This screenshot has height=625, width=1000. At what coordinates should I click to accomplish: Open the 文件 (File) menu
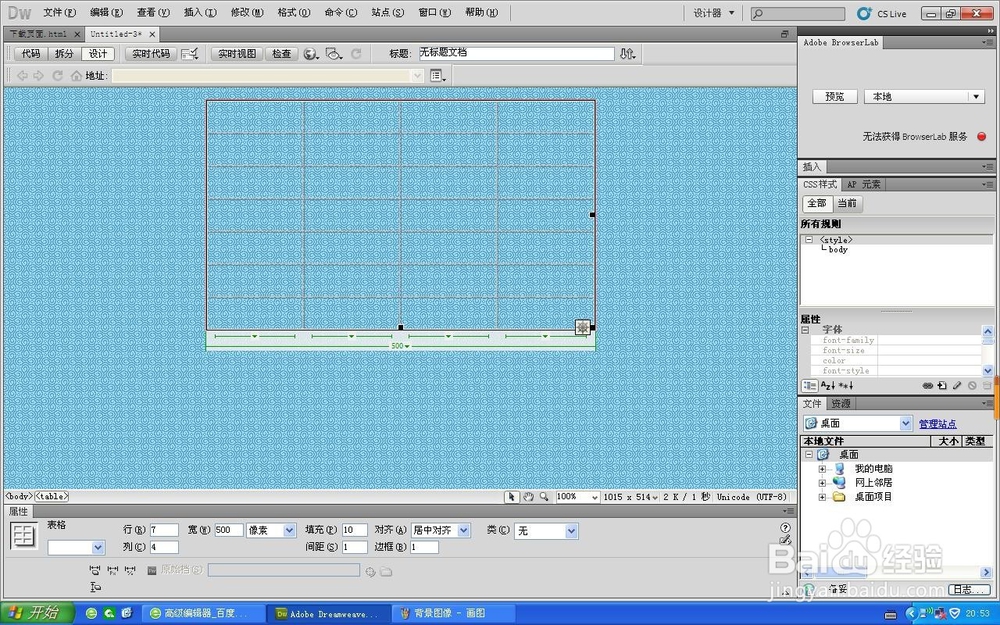tap(59, 12)
